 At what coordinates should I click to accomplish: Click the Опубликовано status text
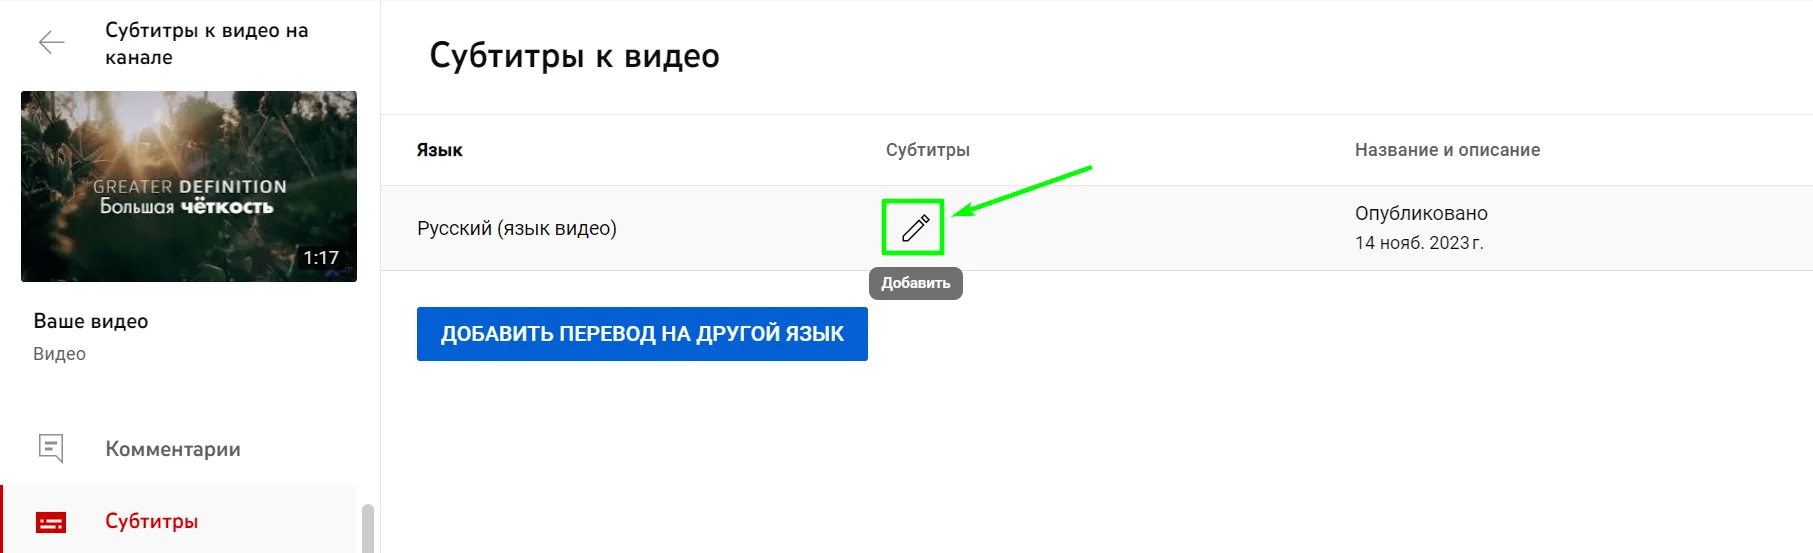point(1421,213)
